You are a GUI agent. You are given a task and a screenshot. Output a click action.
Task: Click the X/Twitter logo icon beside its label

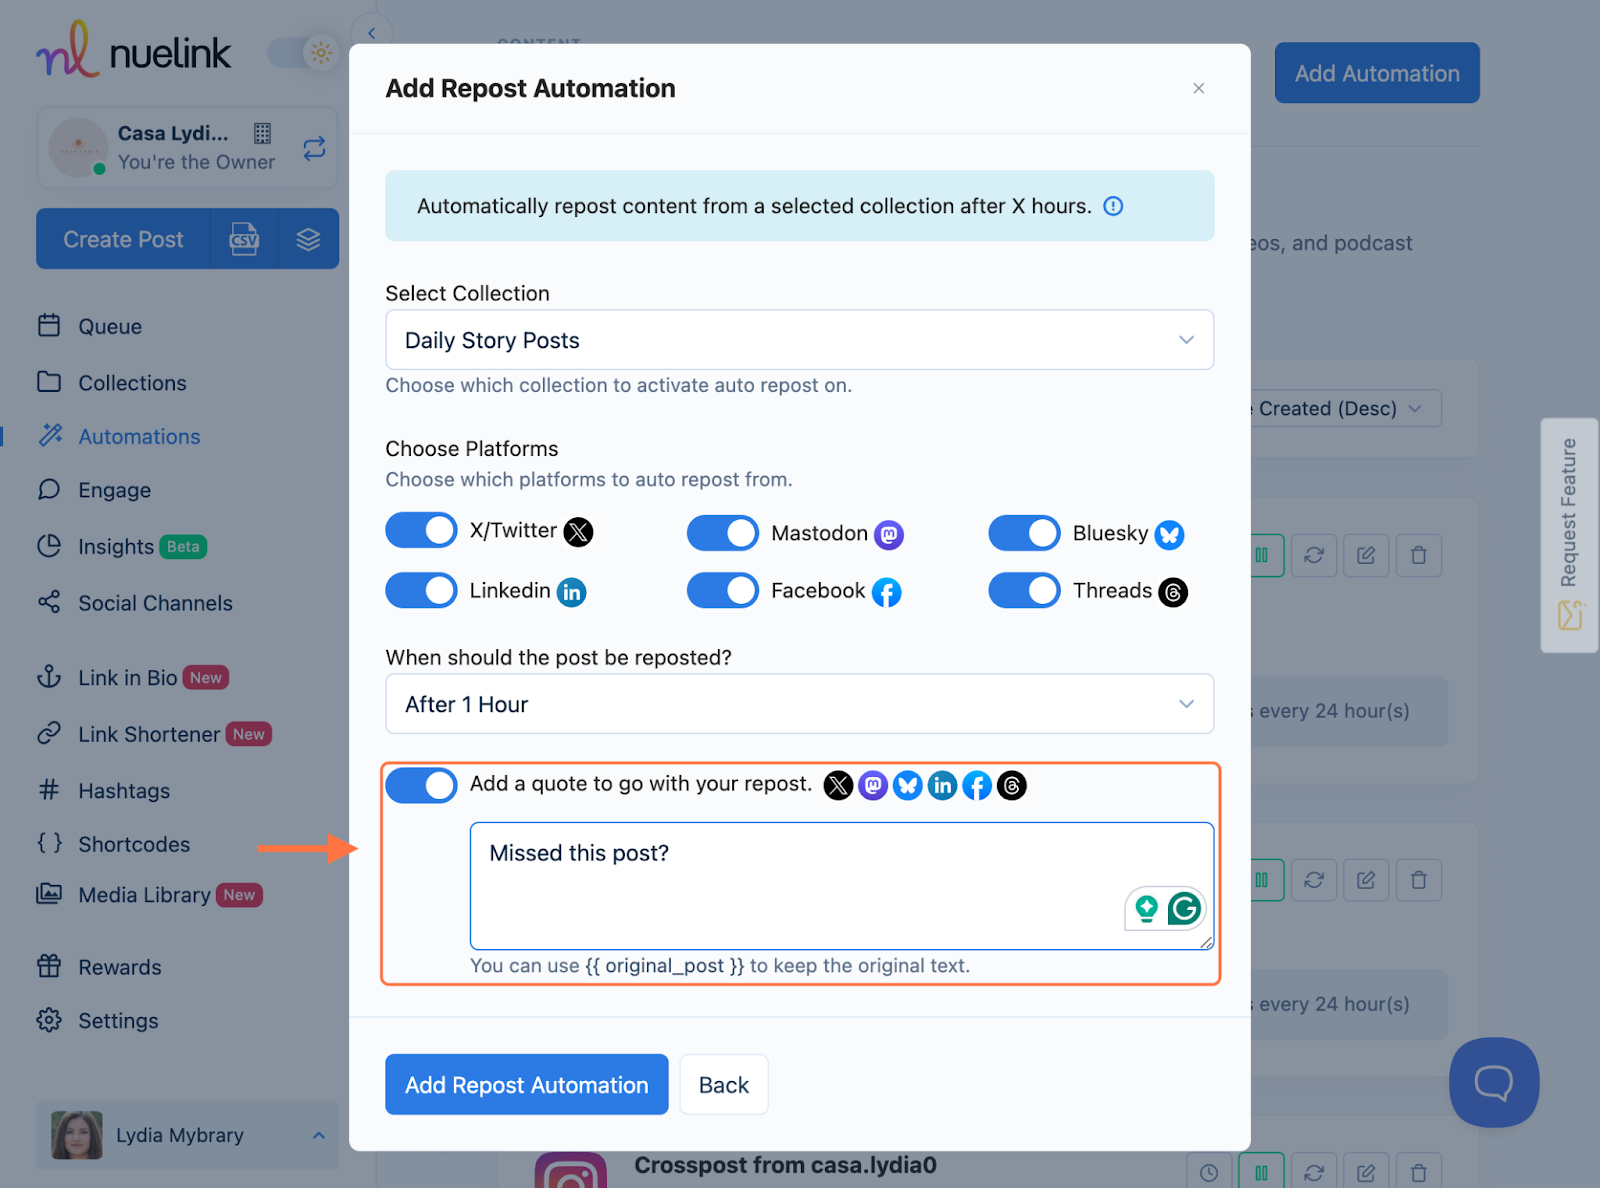[x=578, y=532]
